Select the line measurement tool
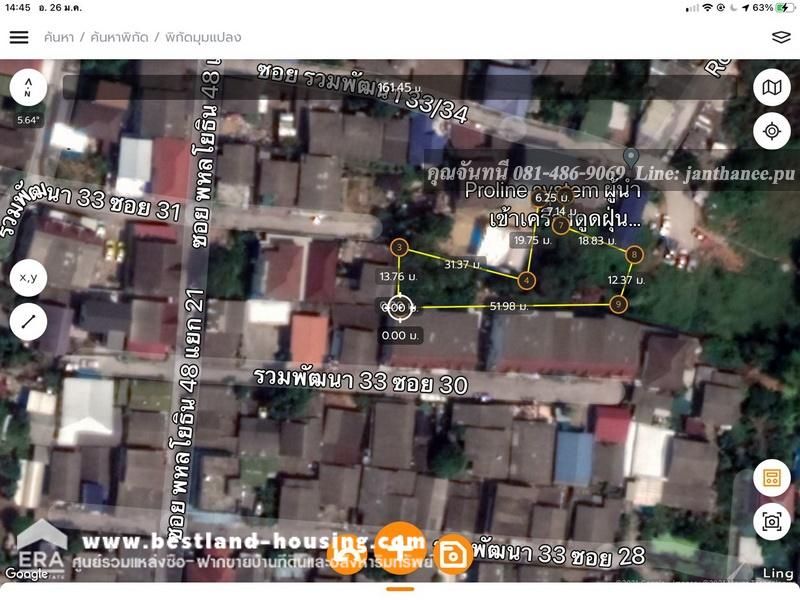800x600 pixels. point(29,321)
